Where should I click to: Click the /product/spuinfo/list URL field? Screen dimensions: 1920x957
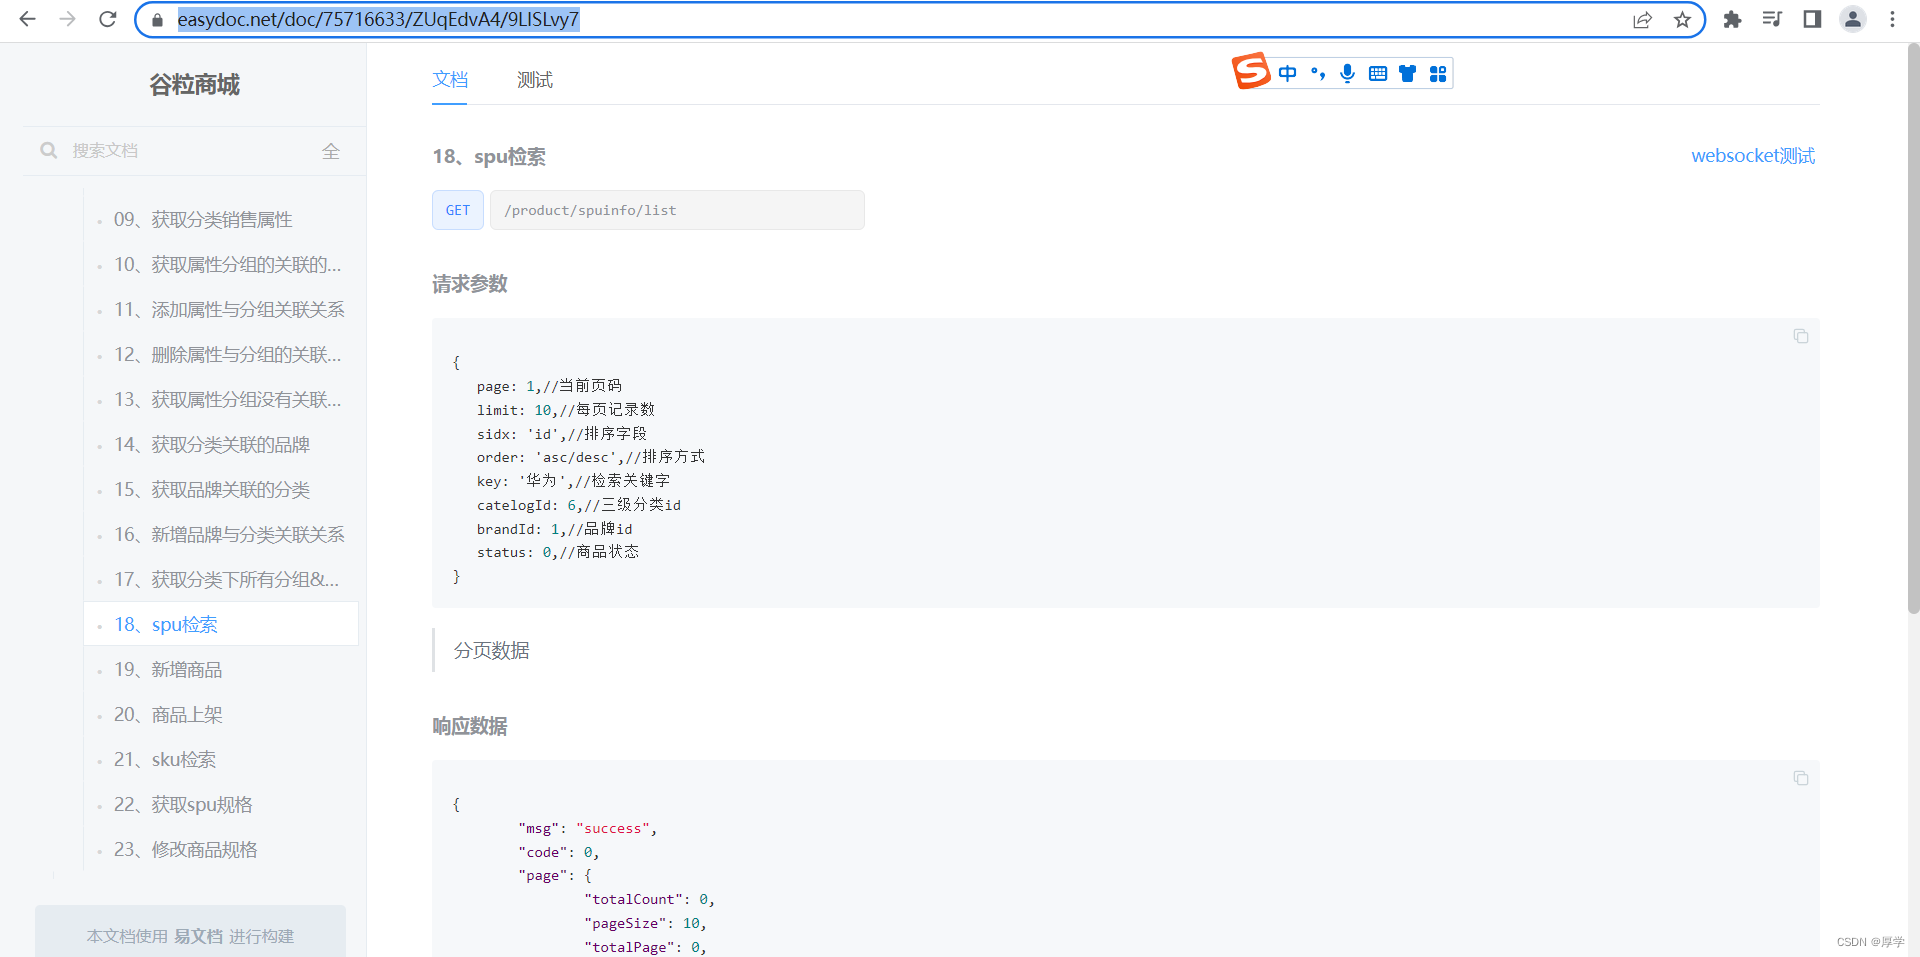click(677, 210)
